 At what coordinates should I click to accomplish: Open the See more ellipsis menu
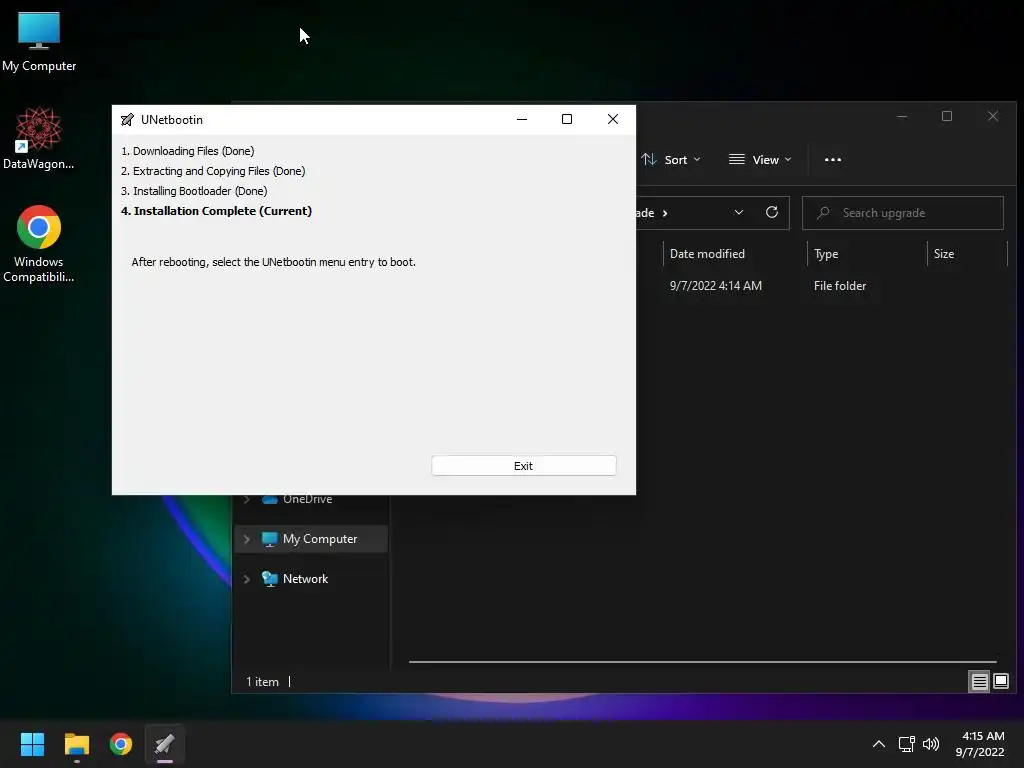pyautogui.click(x=833, y=159)
